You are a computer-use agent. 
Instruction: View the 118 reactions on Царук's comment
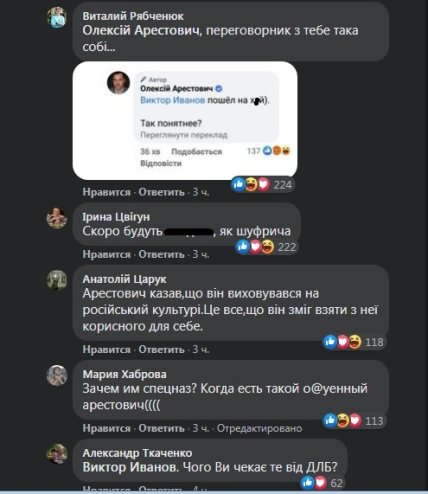point(354,342)
